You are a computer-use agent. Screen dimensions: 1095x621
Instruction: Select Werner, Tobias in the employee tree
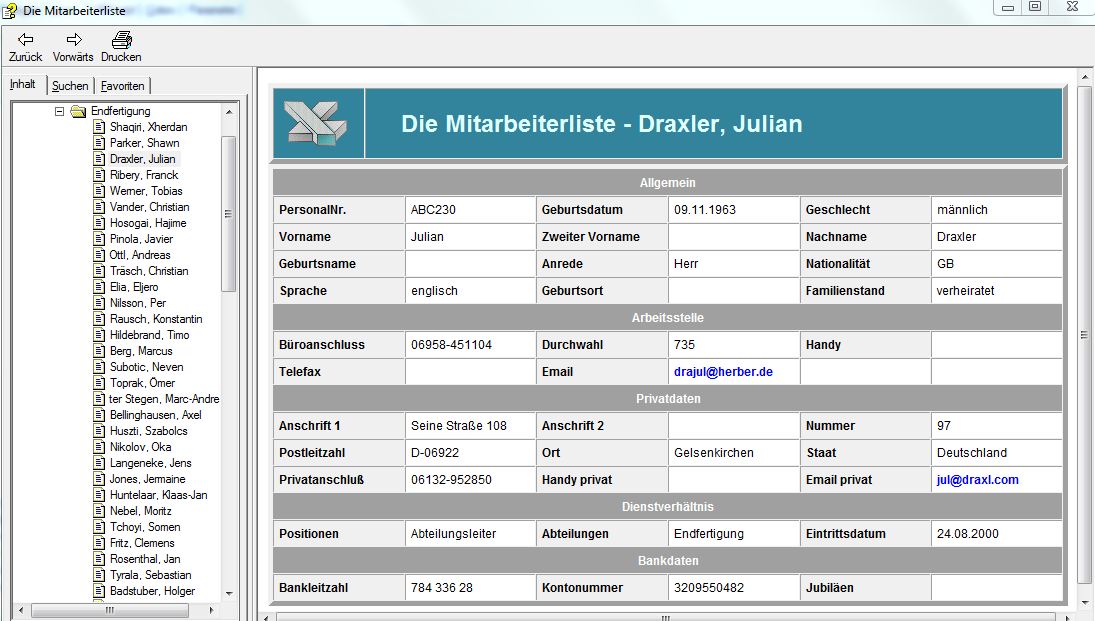[x=146, y=191]
